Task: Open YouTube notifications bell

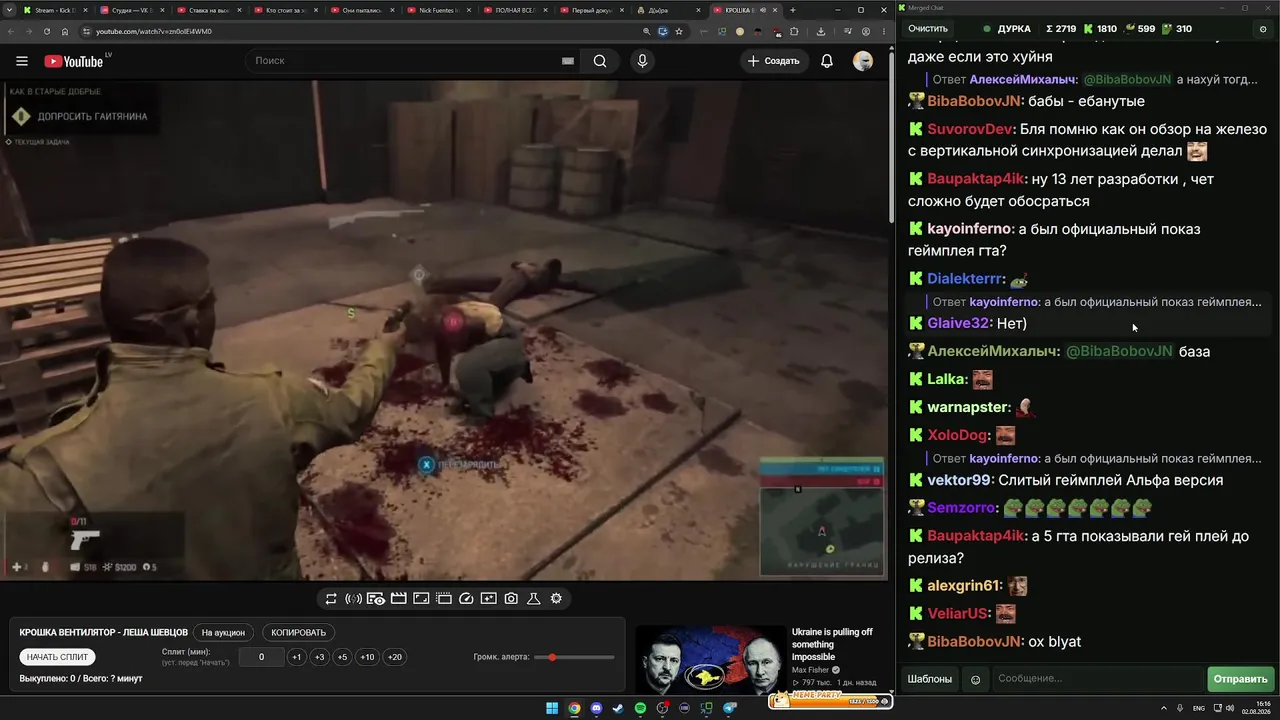Action: coord(827,61)
